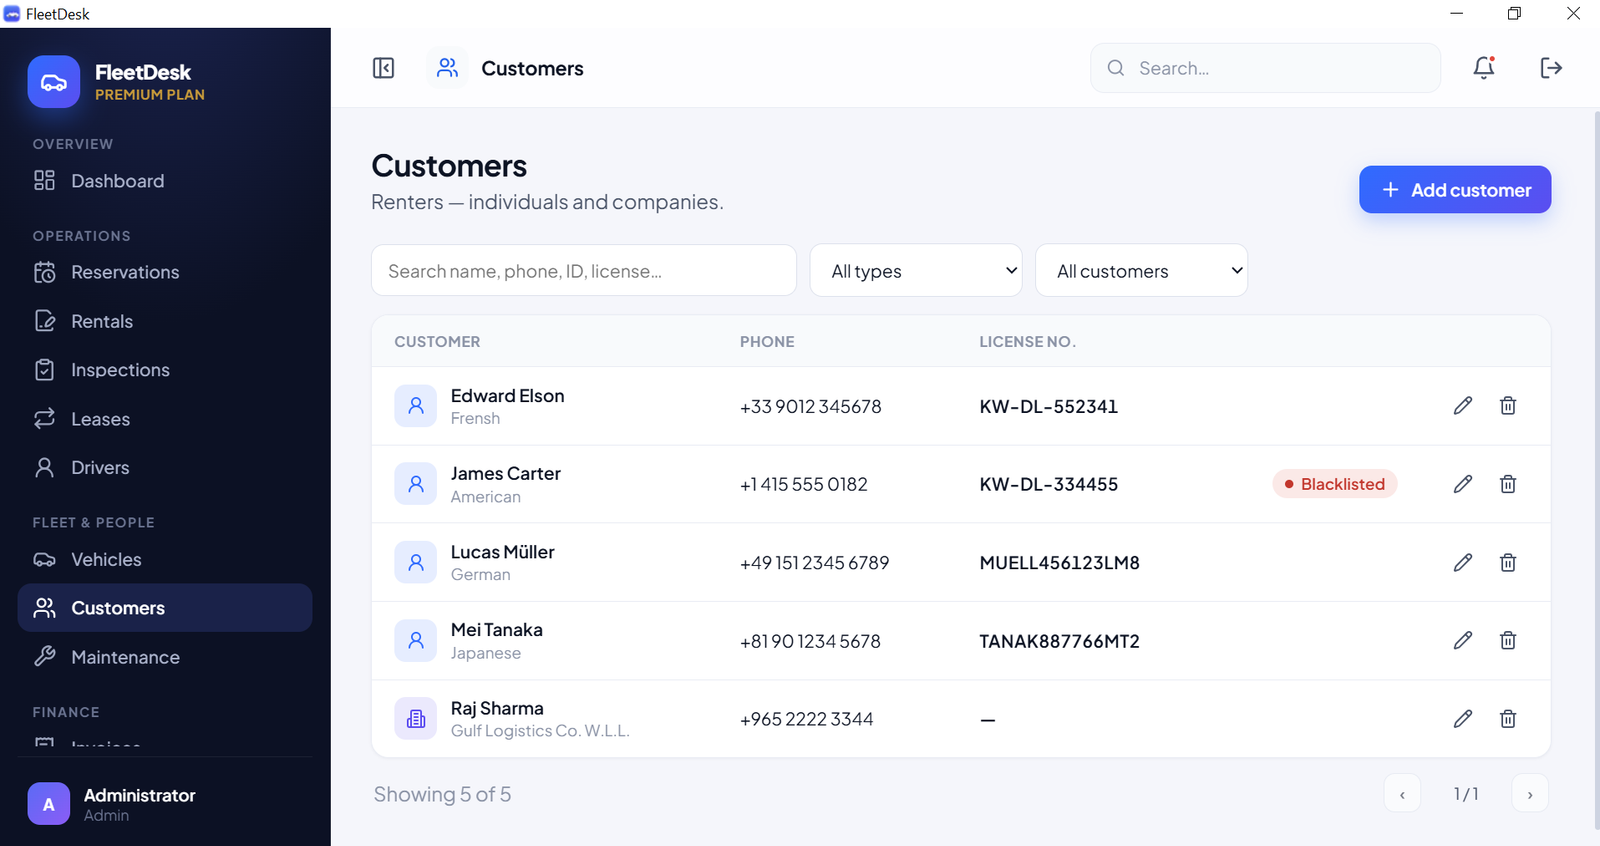Delete James Carter with trash icon
This screenshot has height=846, width=1600.
[1508, 484]
